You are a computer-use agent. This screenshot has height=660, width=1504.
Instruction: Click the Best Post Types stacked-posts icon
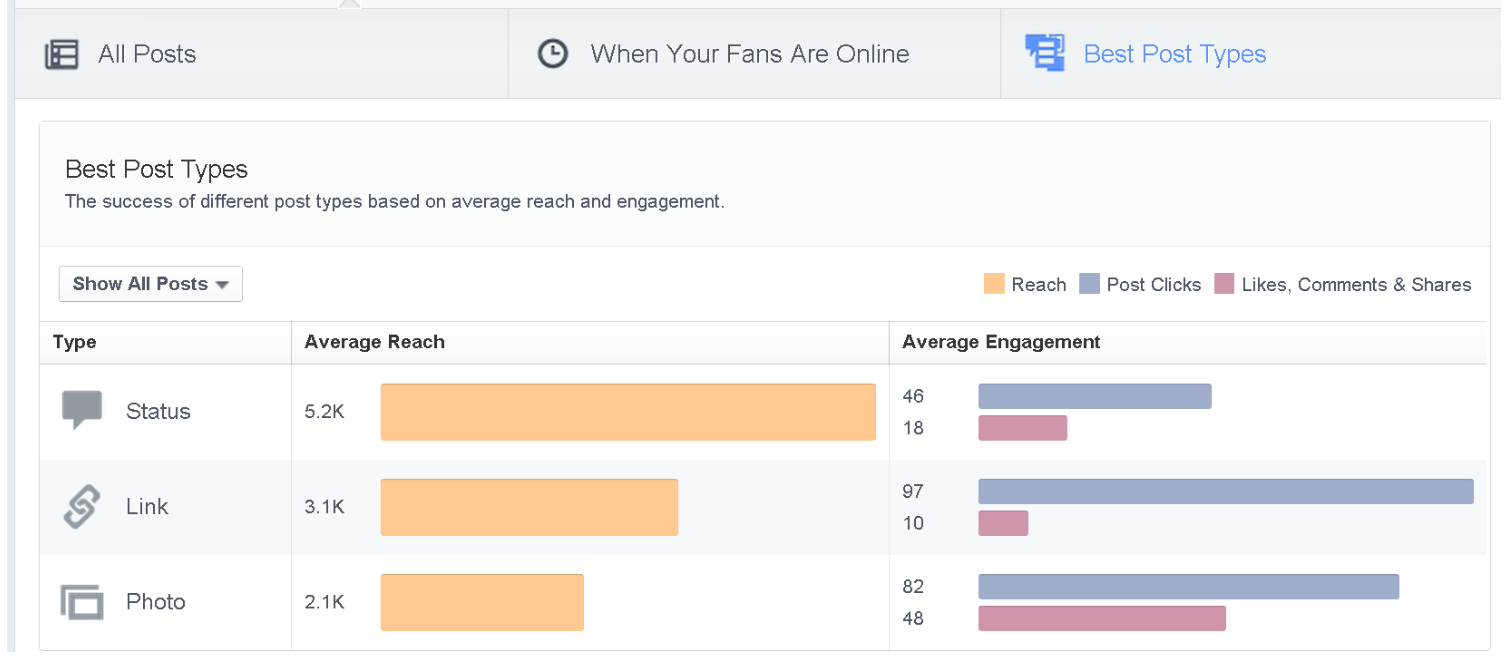point(1044,53)
